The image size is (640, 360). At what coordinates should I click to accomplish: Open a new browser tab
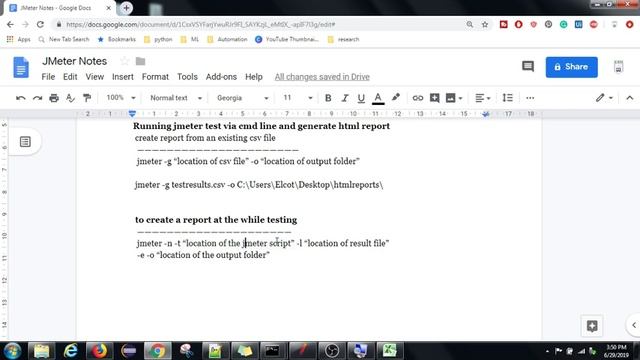(x=126, y=8)
